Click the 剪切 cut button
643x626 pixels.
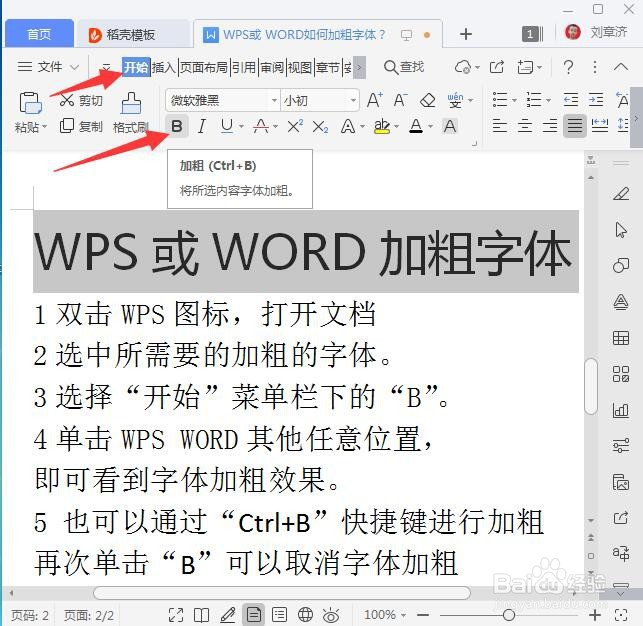(x=81, y=100)
